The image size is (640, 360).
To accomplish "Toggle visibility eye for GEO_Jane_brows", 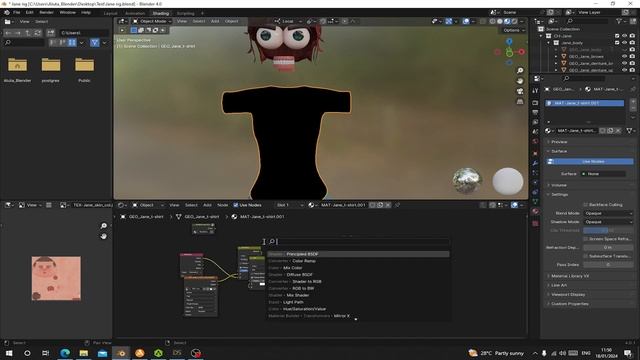I will click(624, 56).
